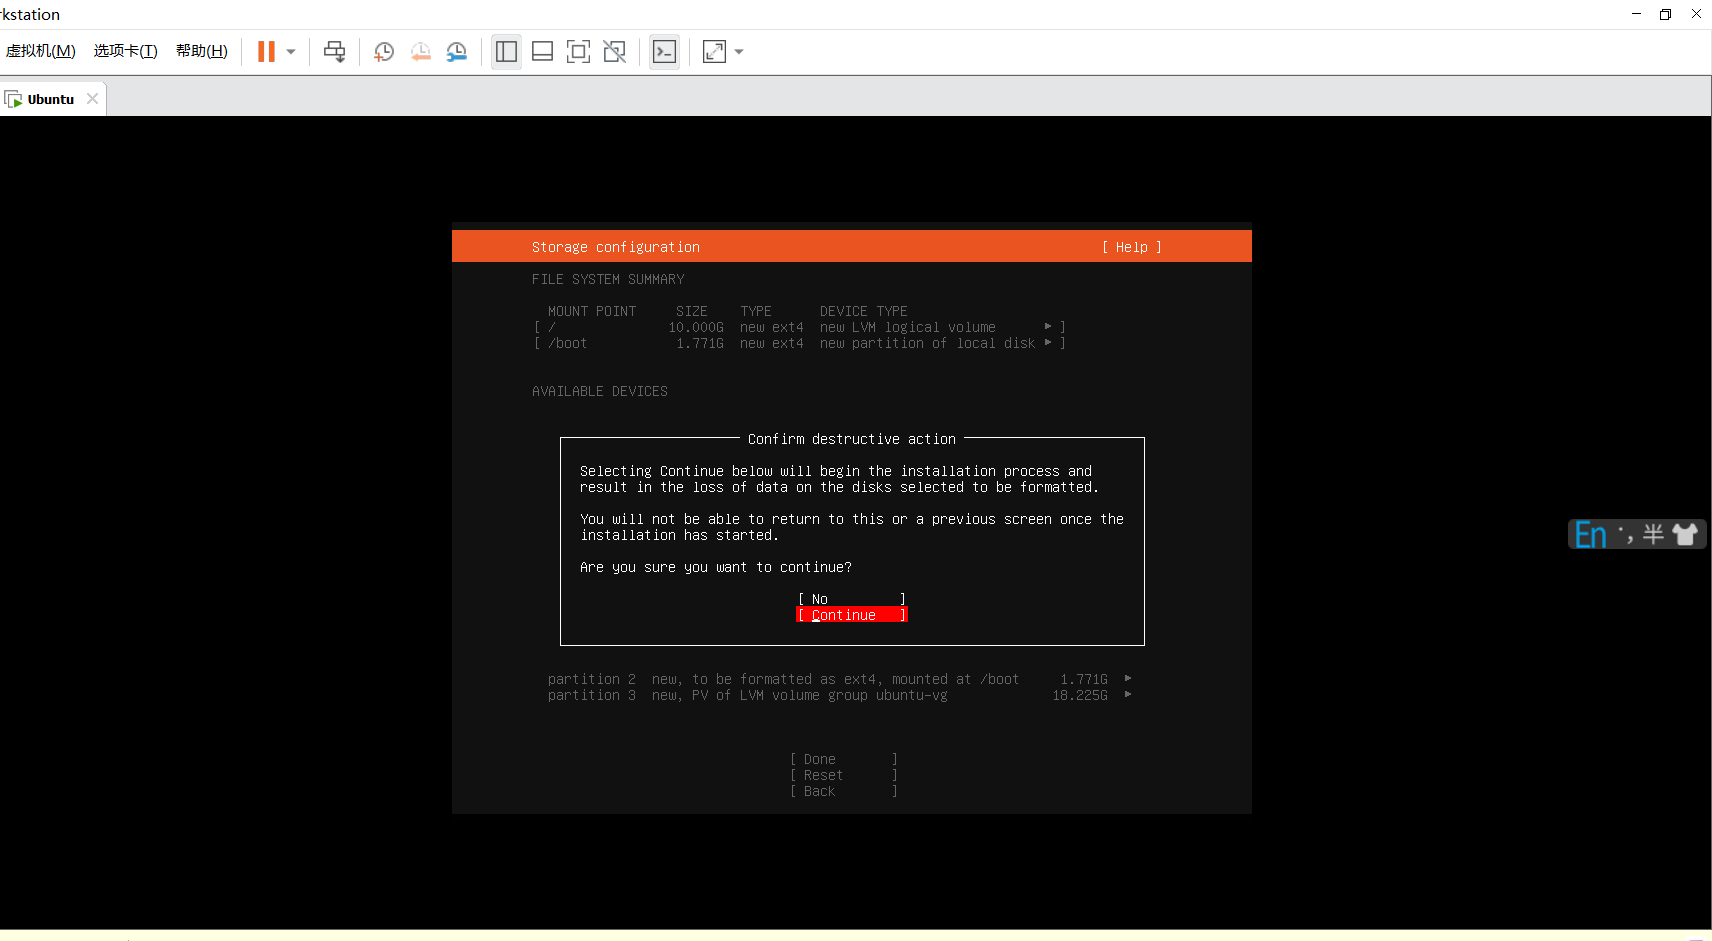Select the new LVM logical volume entry
Image resolution: width=1712 pixels, height=941 pixels.
[x=800, y=327]
